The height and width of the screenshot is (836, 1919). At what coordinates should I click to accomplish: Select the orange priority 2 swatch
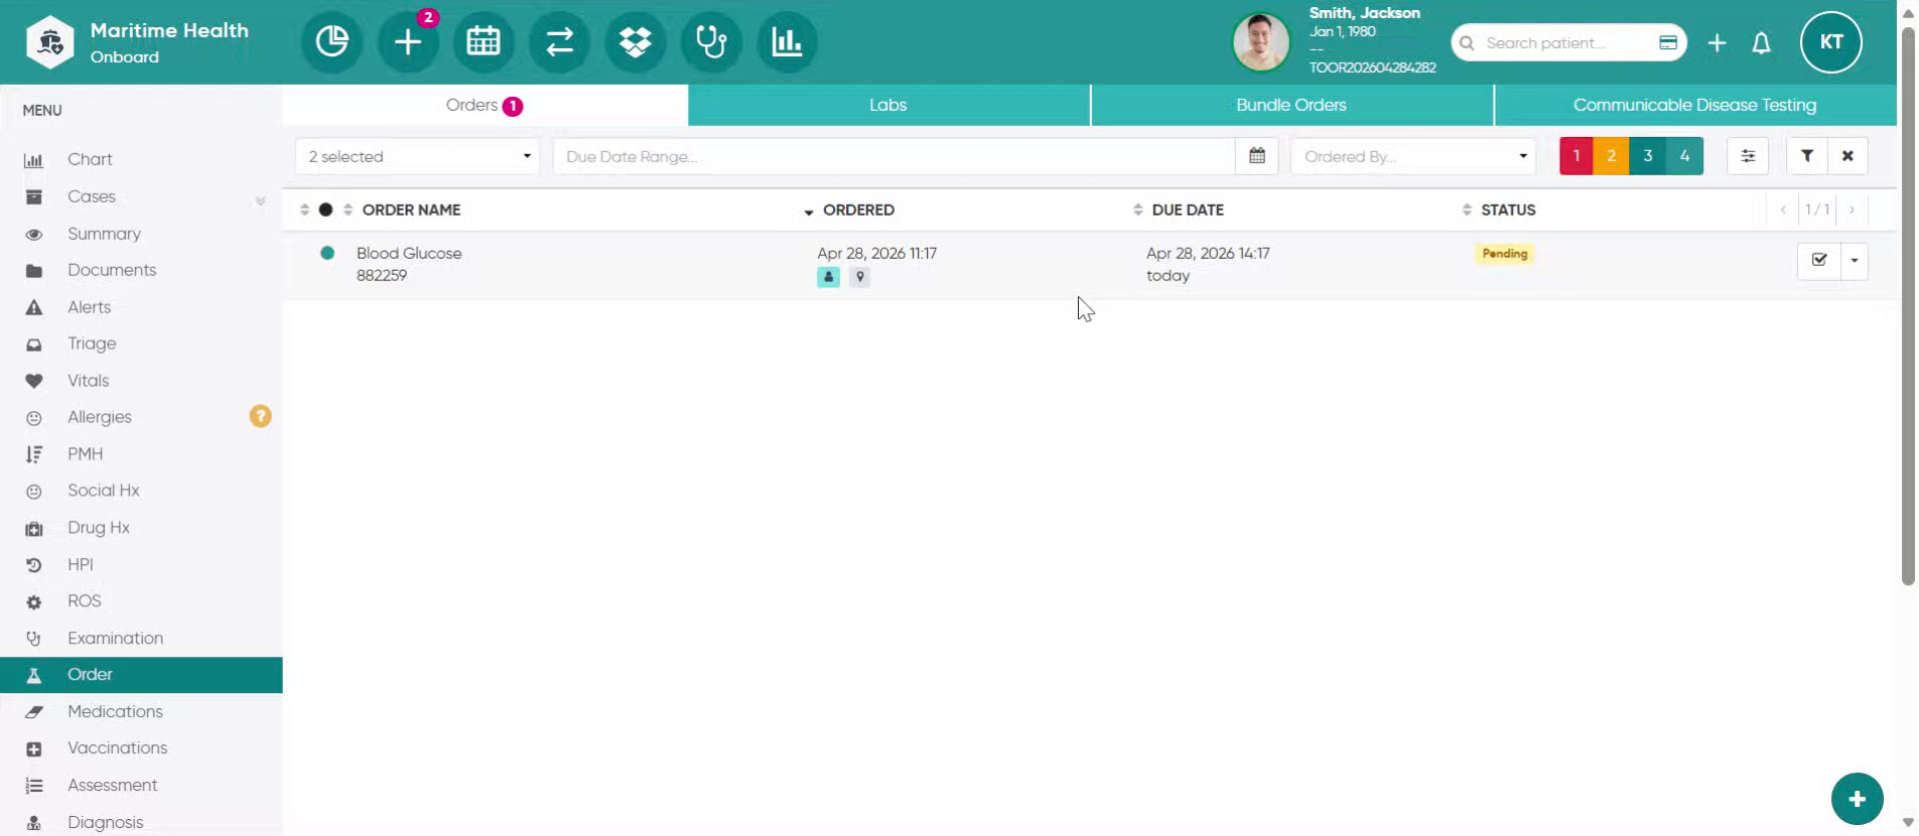click(1611, 156)
